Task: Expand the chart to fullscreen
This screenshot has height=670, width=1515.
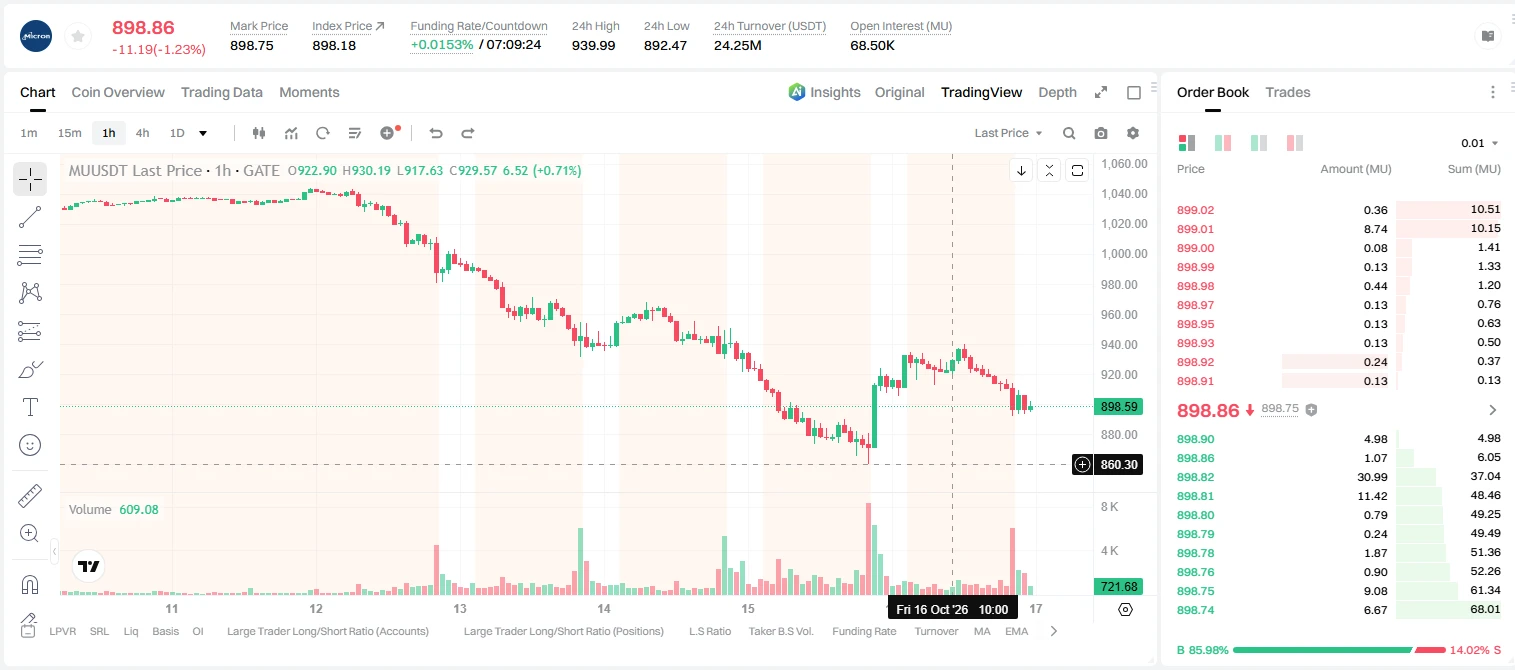Action: 1101,92
